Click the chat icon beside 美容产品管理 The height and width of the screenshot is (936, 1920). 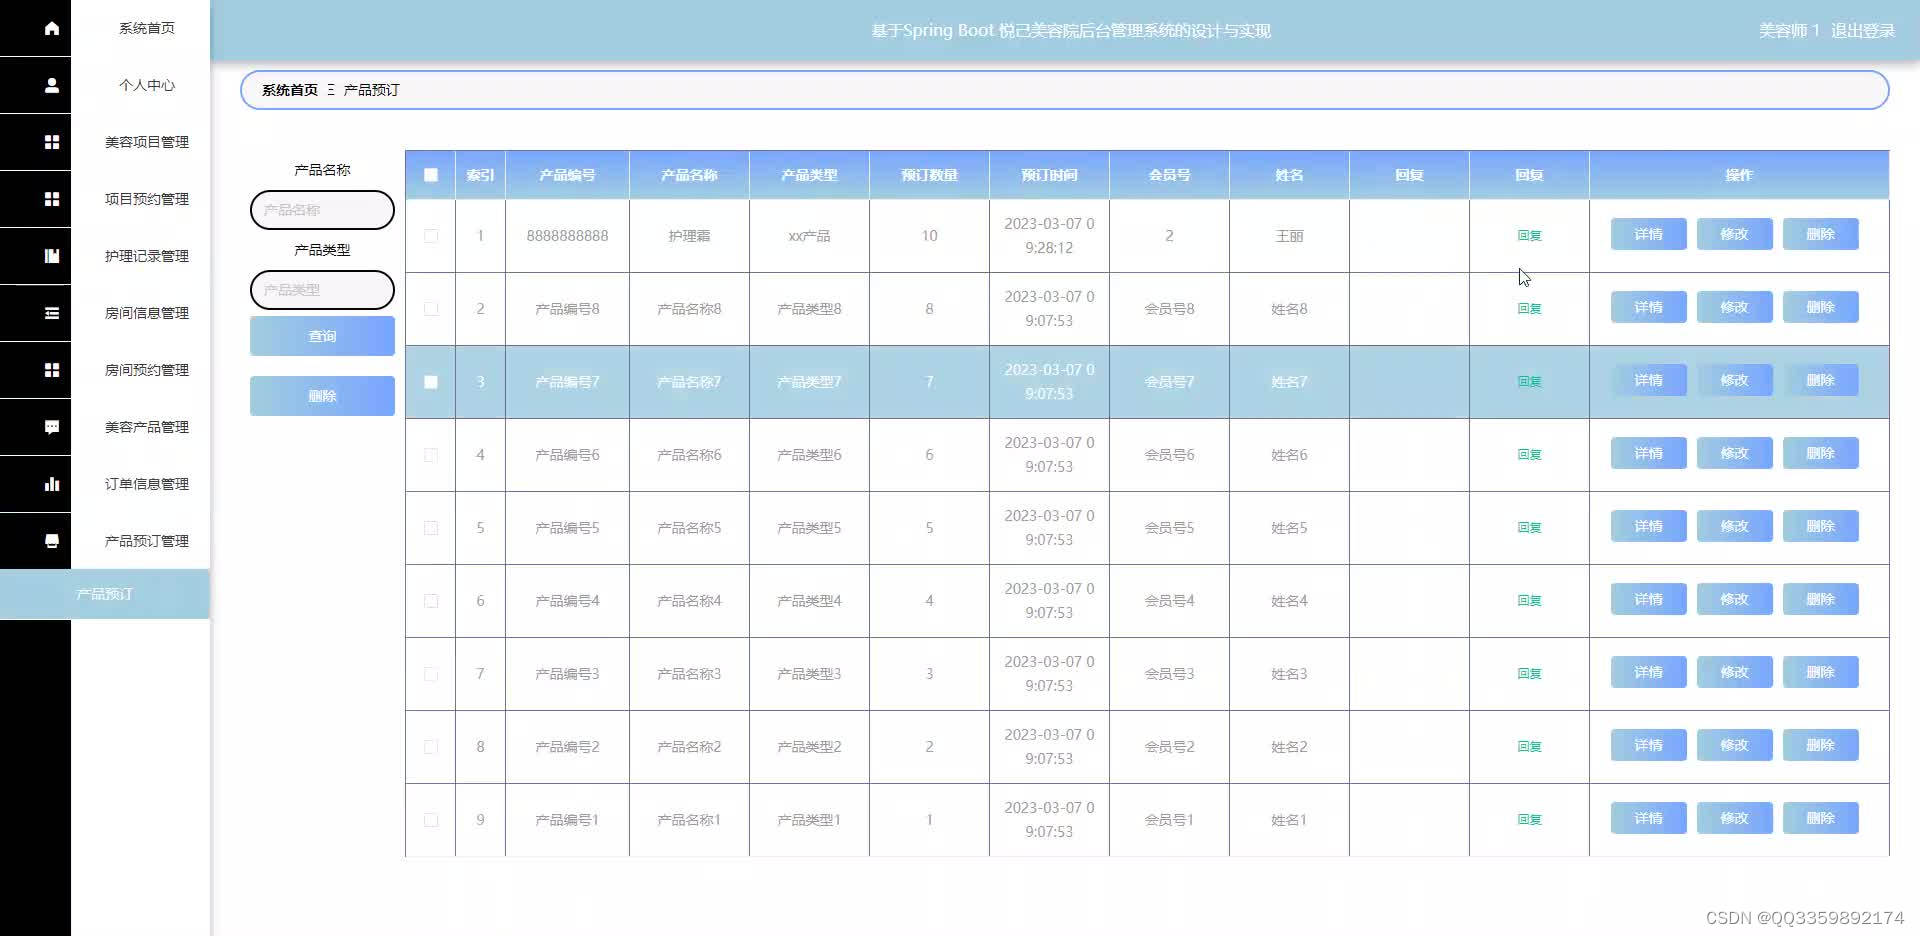click(52, 427)
